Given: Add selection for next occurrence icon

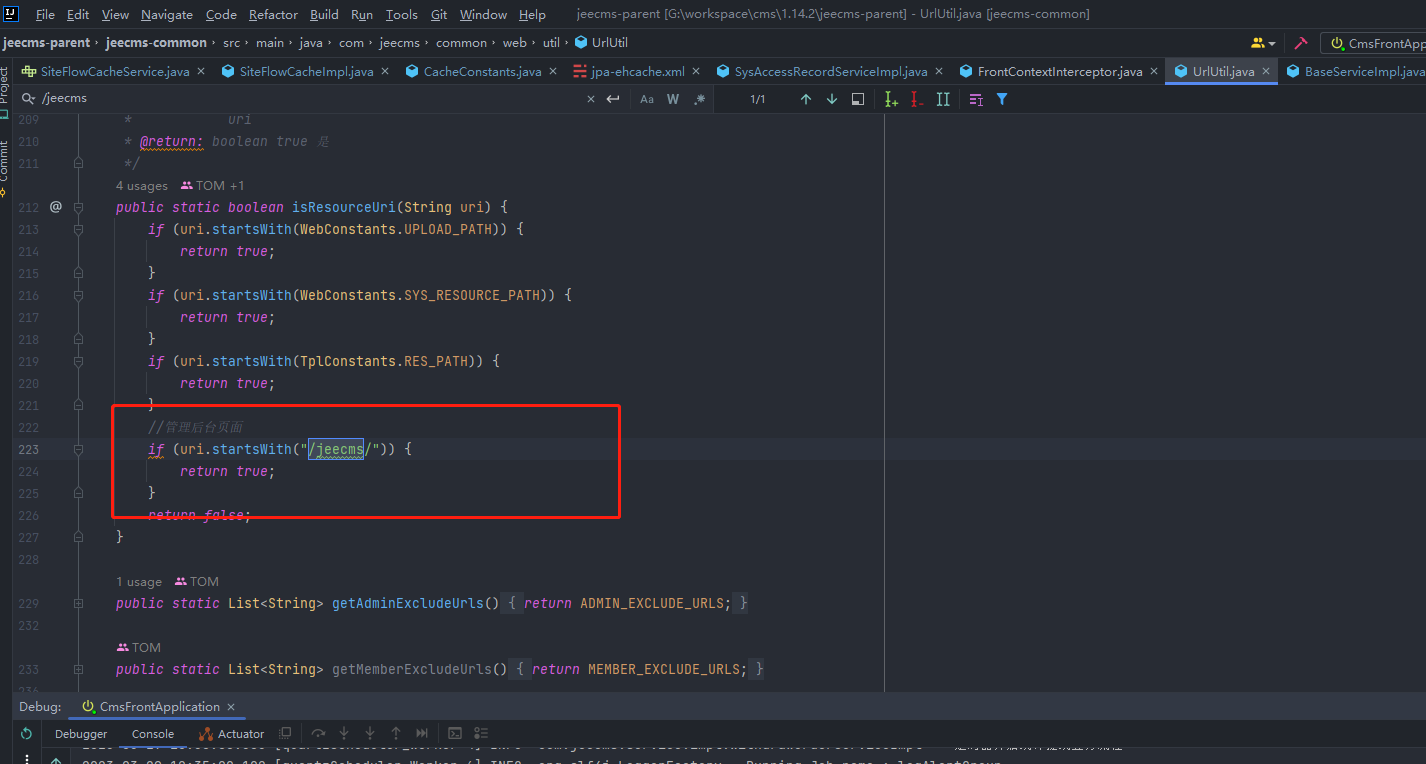Looking at the screenshot, I should 891,99.
